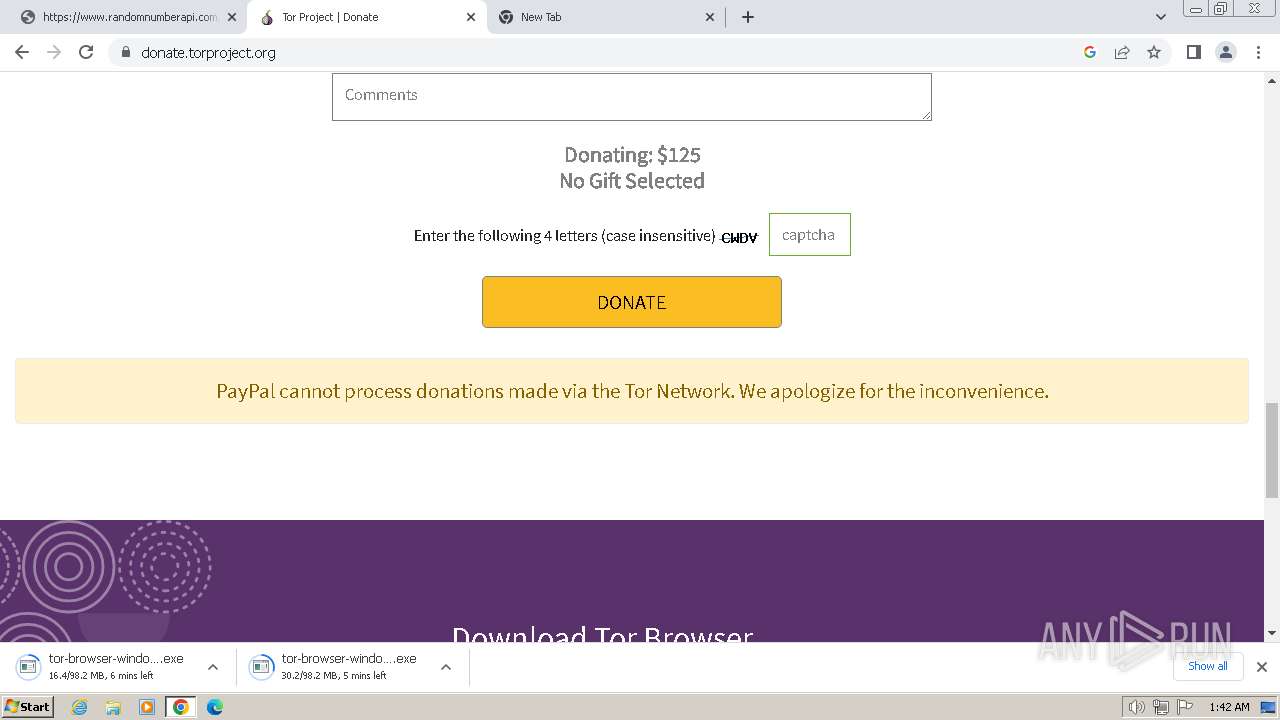Click the address bar URL
This screenshot has height=720, width=1280.
coord(208,53)
